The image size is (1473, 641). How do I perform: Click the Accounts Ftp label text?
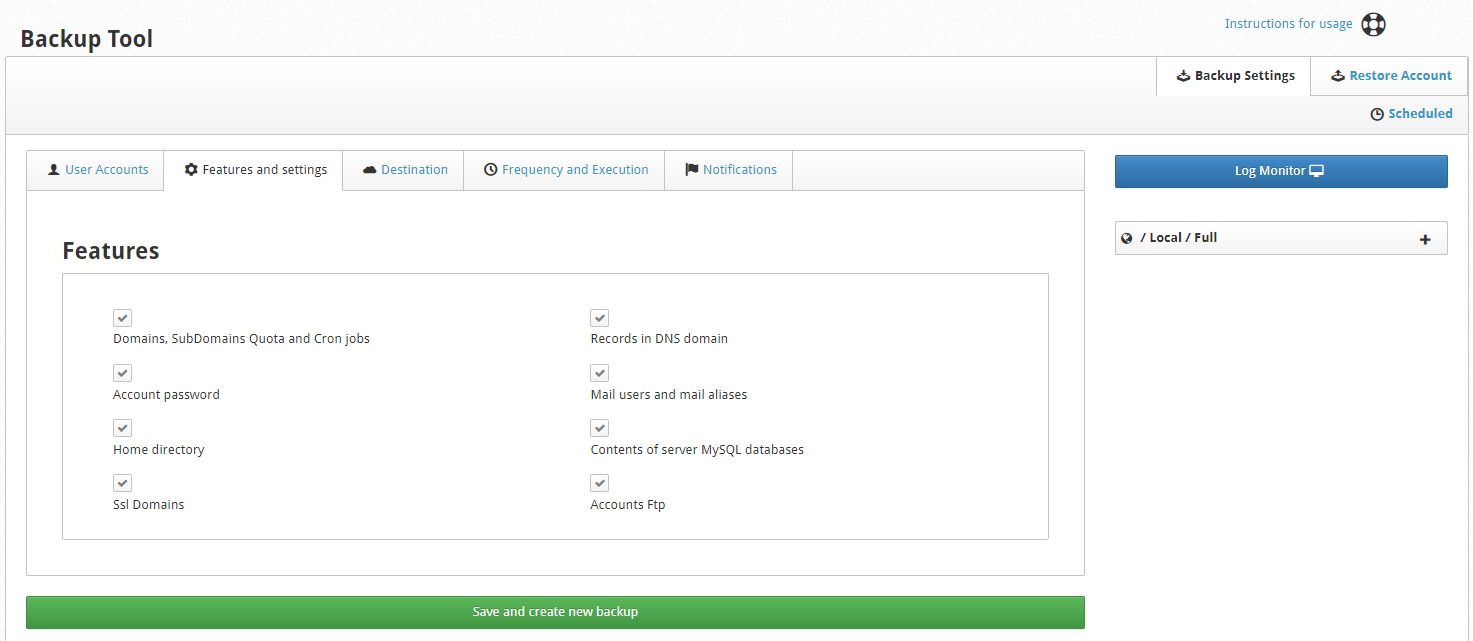[x=628, y=505]
